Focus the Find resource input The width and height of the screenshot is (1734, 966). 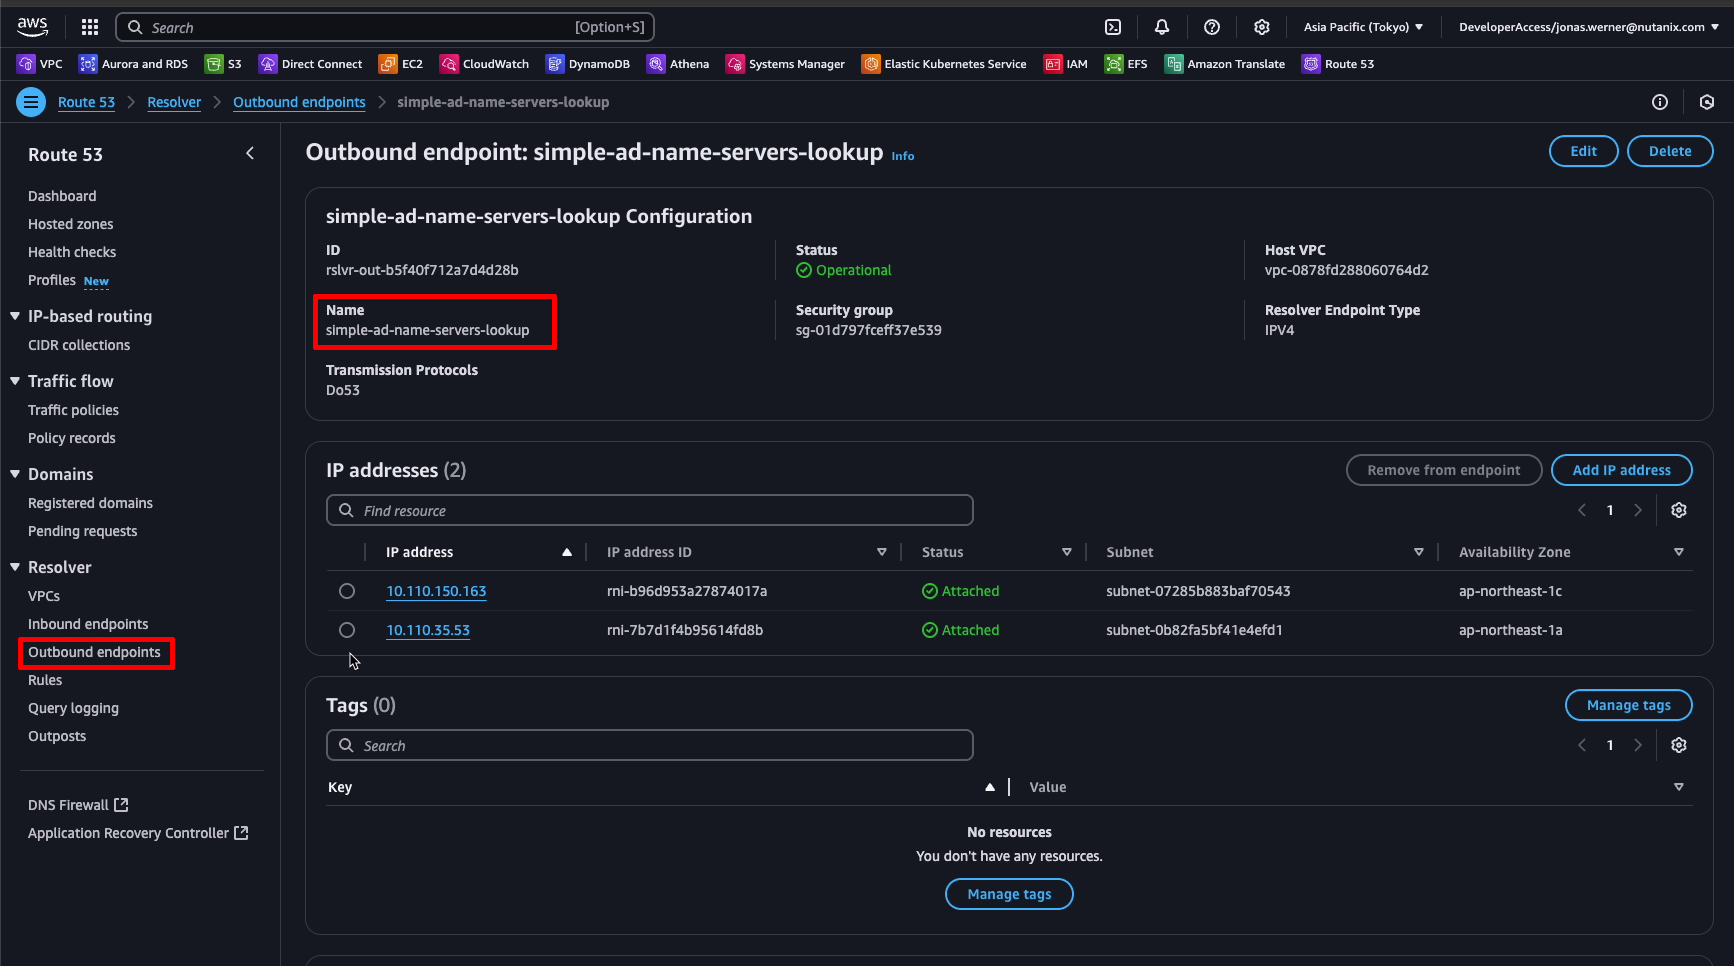point(650,510)
